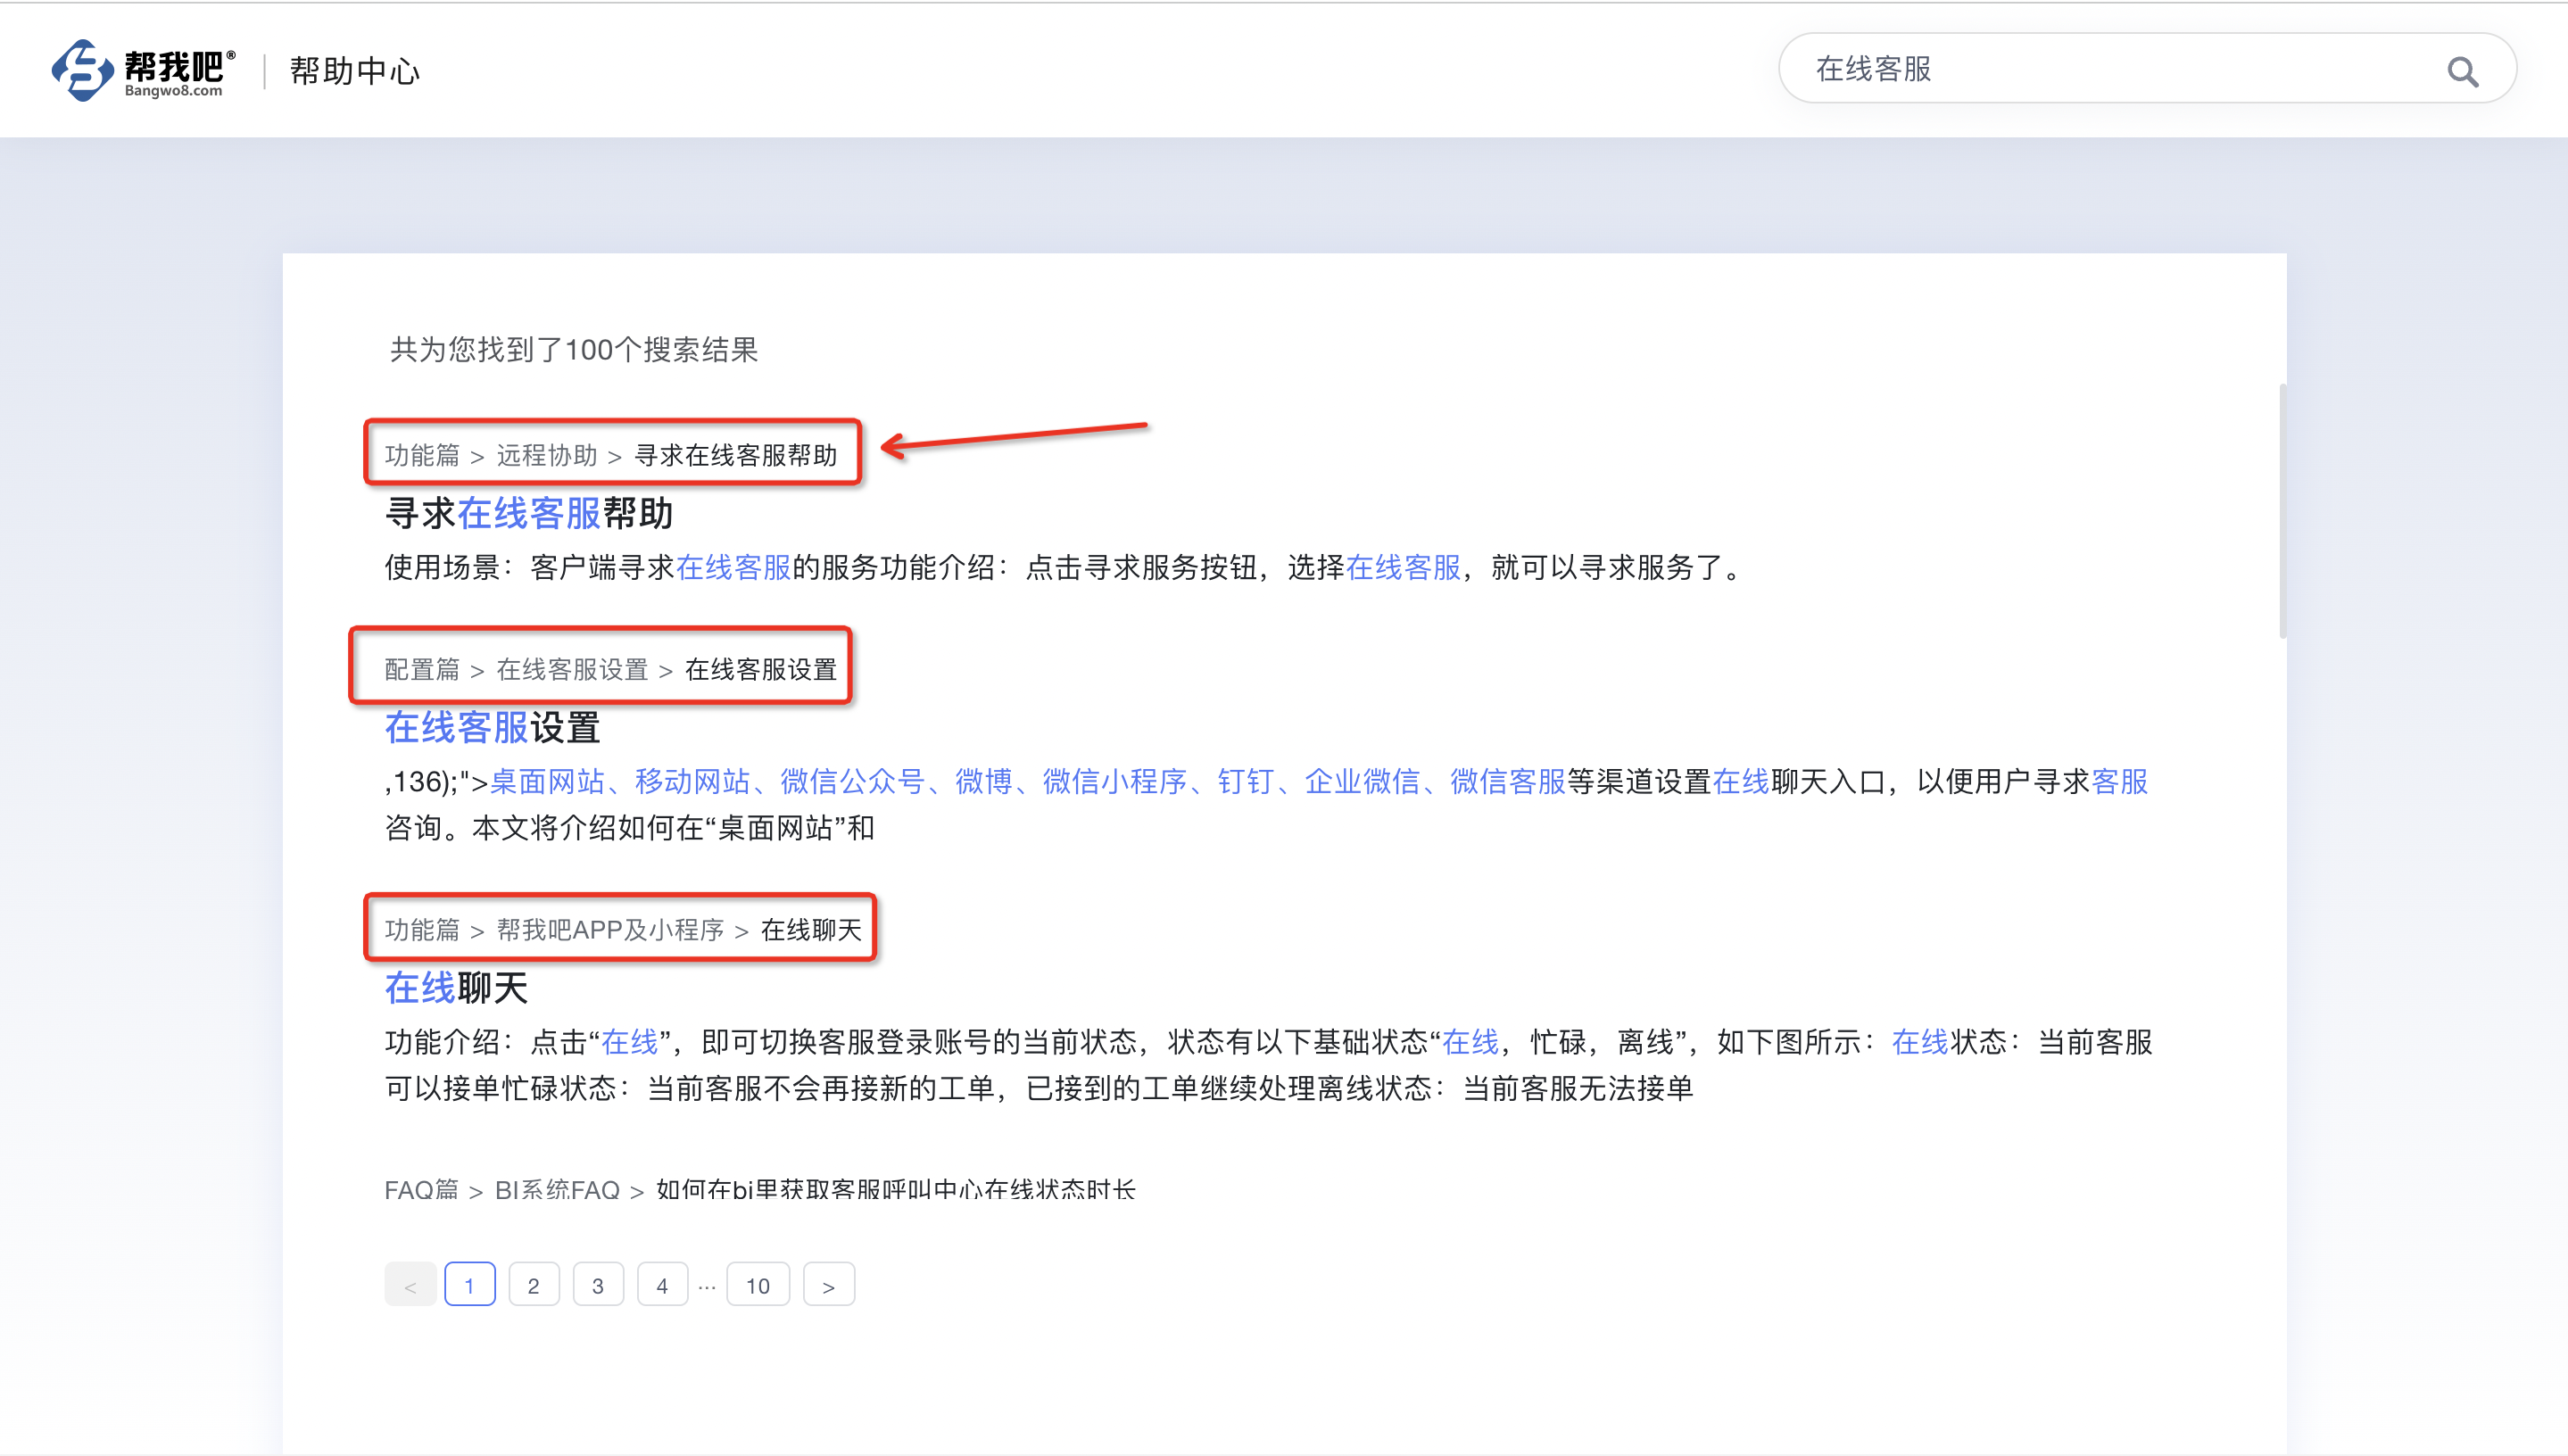Select 远程协助 breadcrumb item
The height and width of the screenshot is (1456, 2568).
click(x=546, y=455)
